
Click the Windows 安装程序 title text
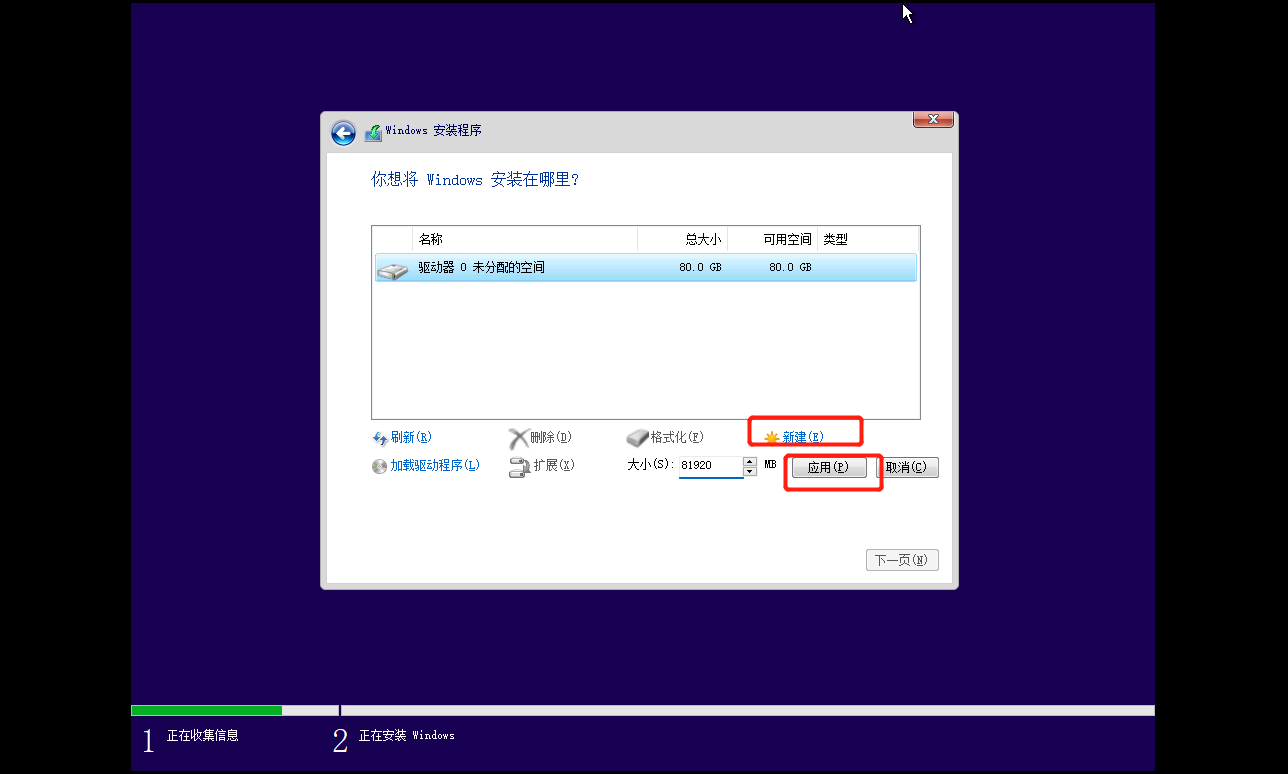433,131
